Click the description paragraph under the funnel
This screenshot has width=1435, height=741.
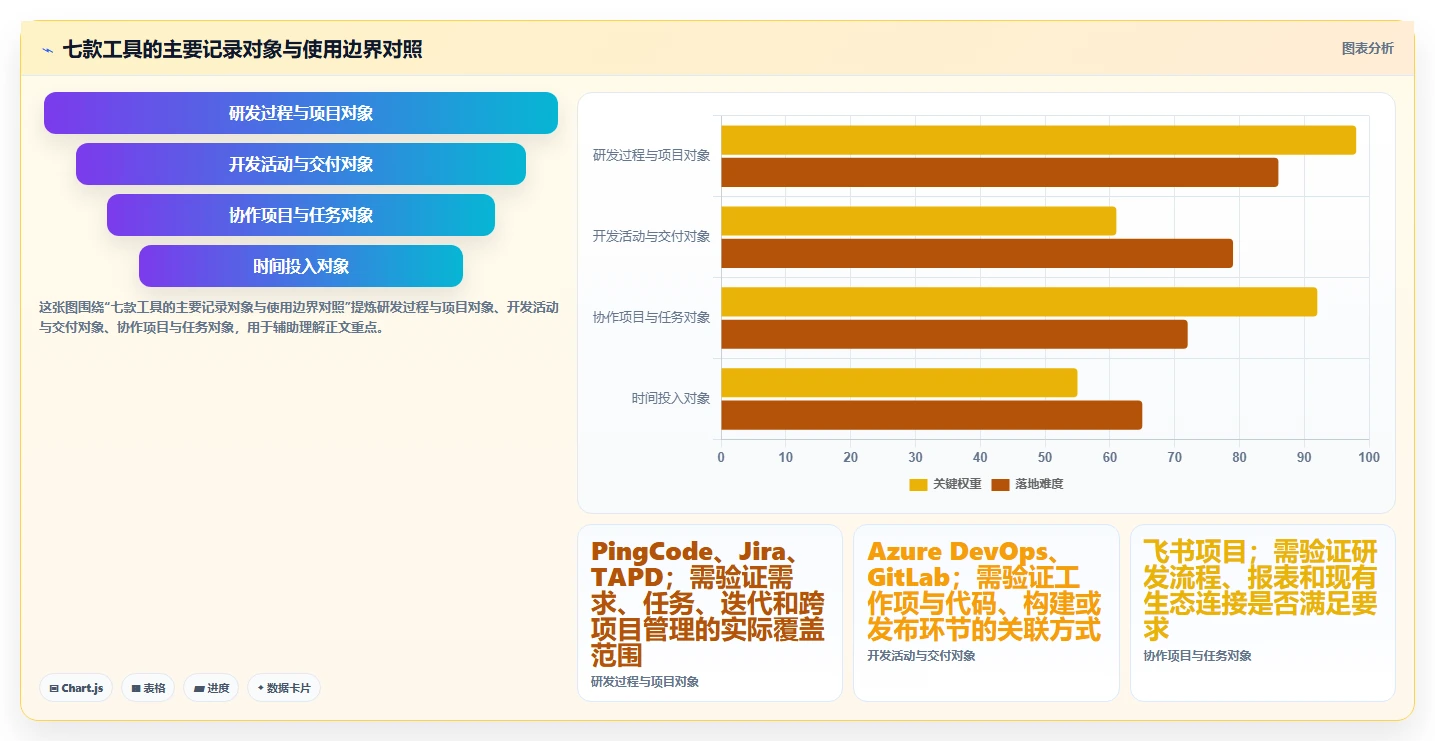point(298,317)
